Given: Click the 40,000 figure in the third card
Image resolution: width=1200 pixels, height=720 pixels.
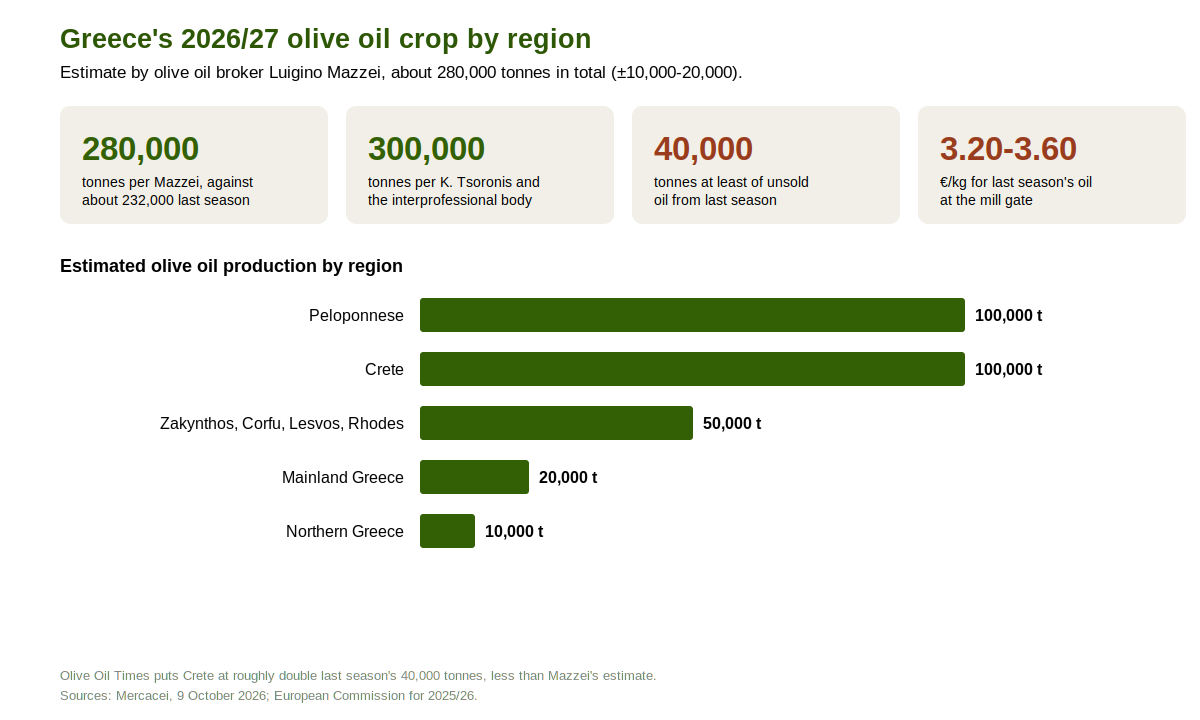Looking at the screenshot, I should point(703,149).
